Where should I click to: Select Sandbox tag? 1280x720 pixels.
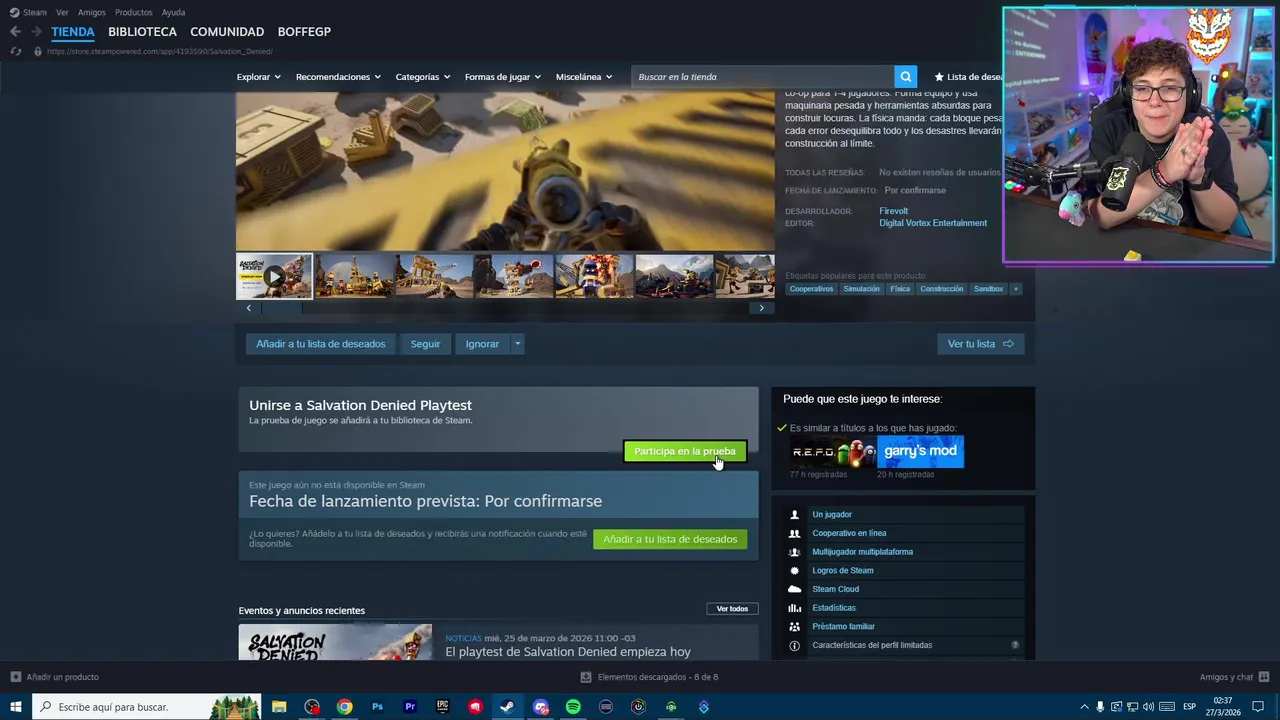tap(988, 289)
